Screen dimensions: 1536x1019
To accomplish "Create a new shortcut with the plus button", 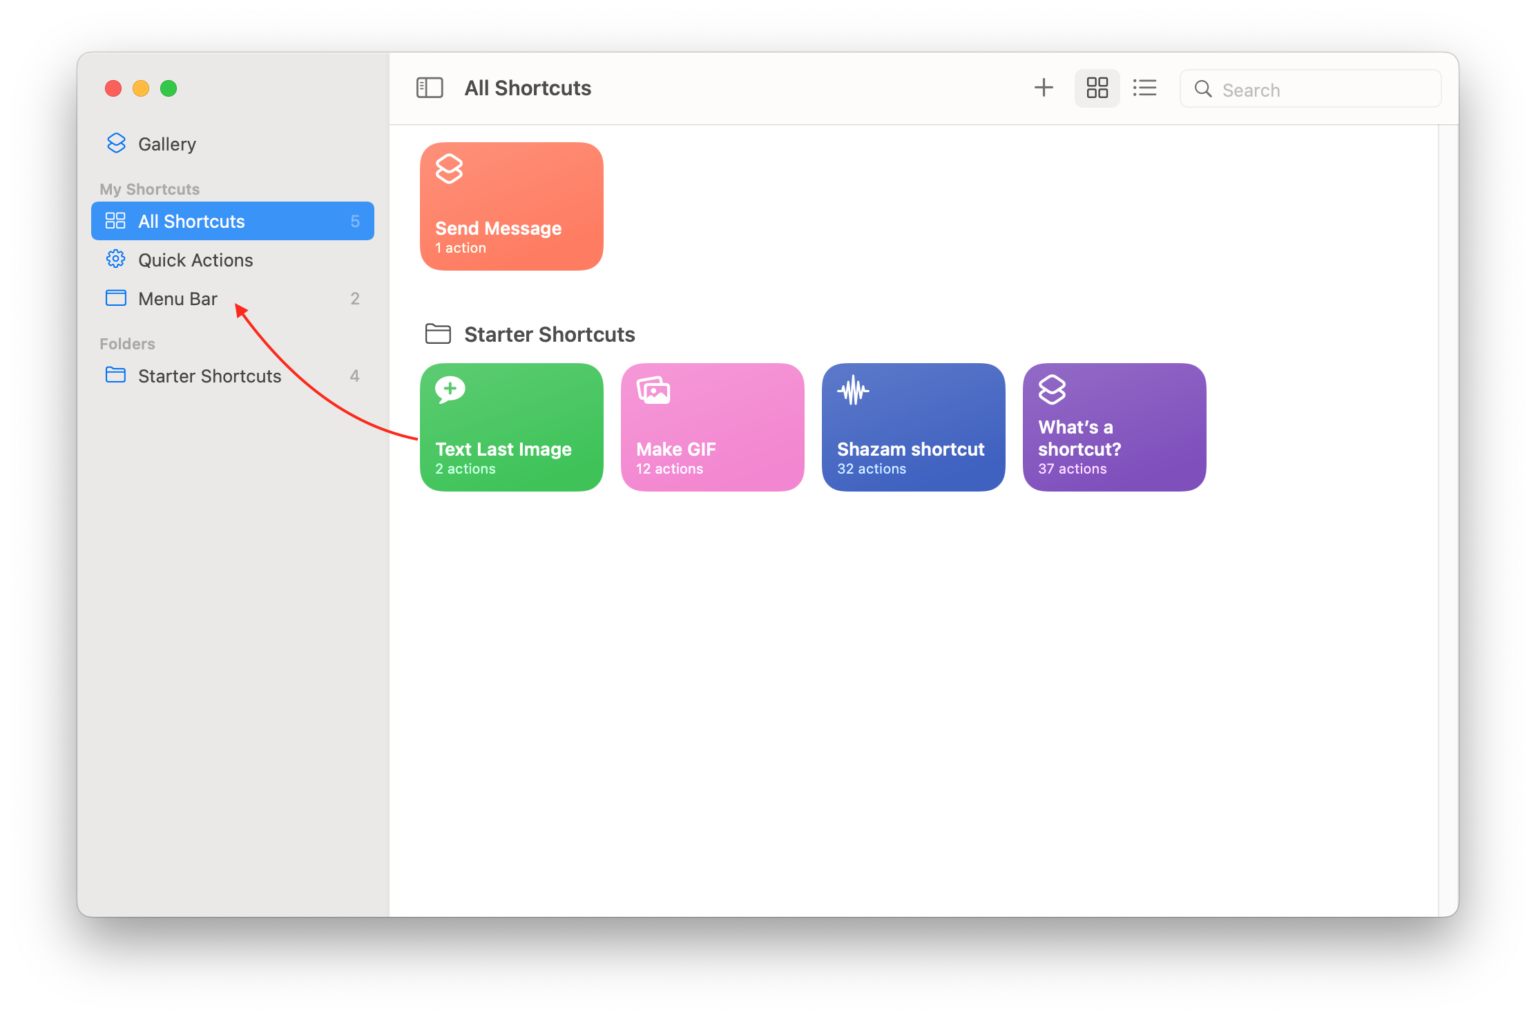I will click(1043, 87).
